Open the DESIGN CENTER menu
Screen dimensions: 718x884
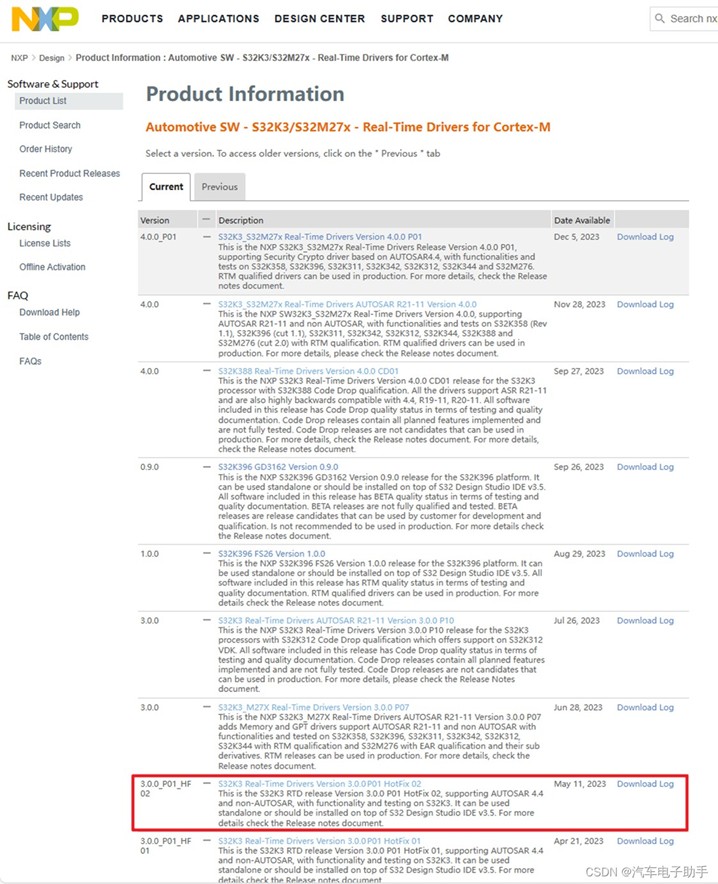point(320,18)
